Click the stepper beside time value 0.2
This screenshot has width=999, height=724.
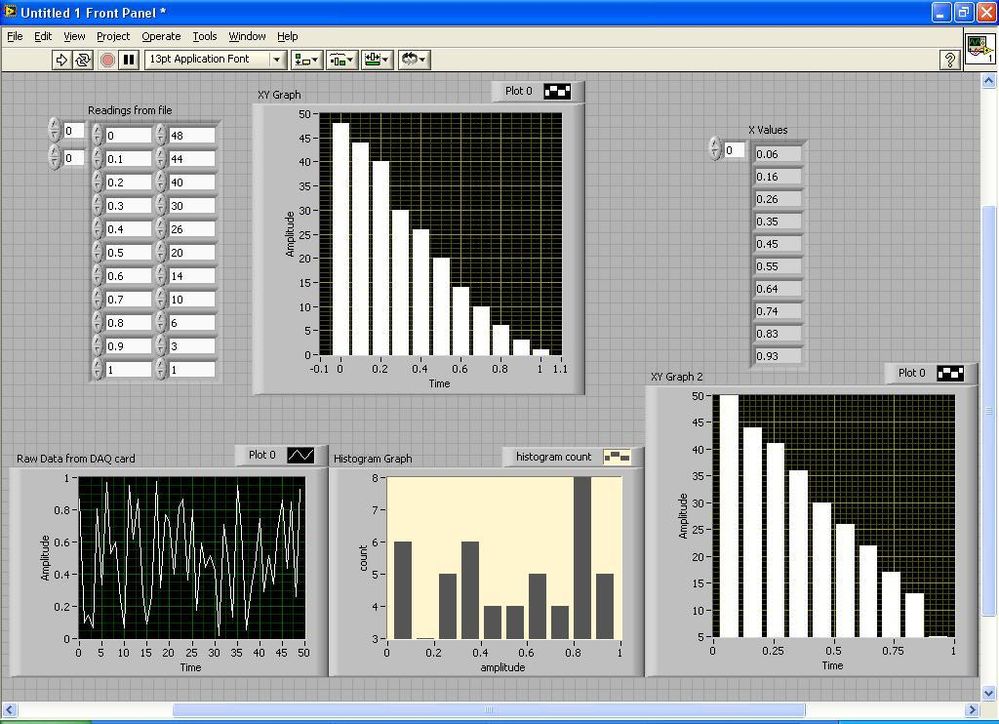(x=97, y=182)
